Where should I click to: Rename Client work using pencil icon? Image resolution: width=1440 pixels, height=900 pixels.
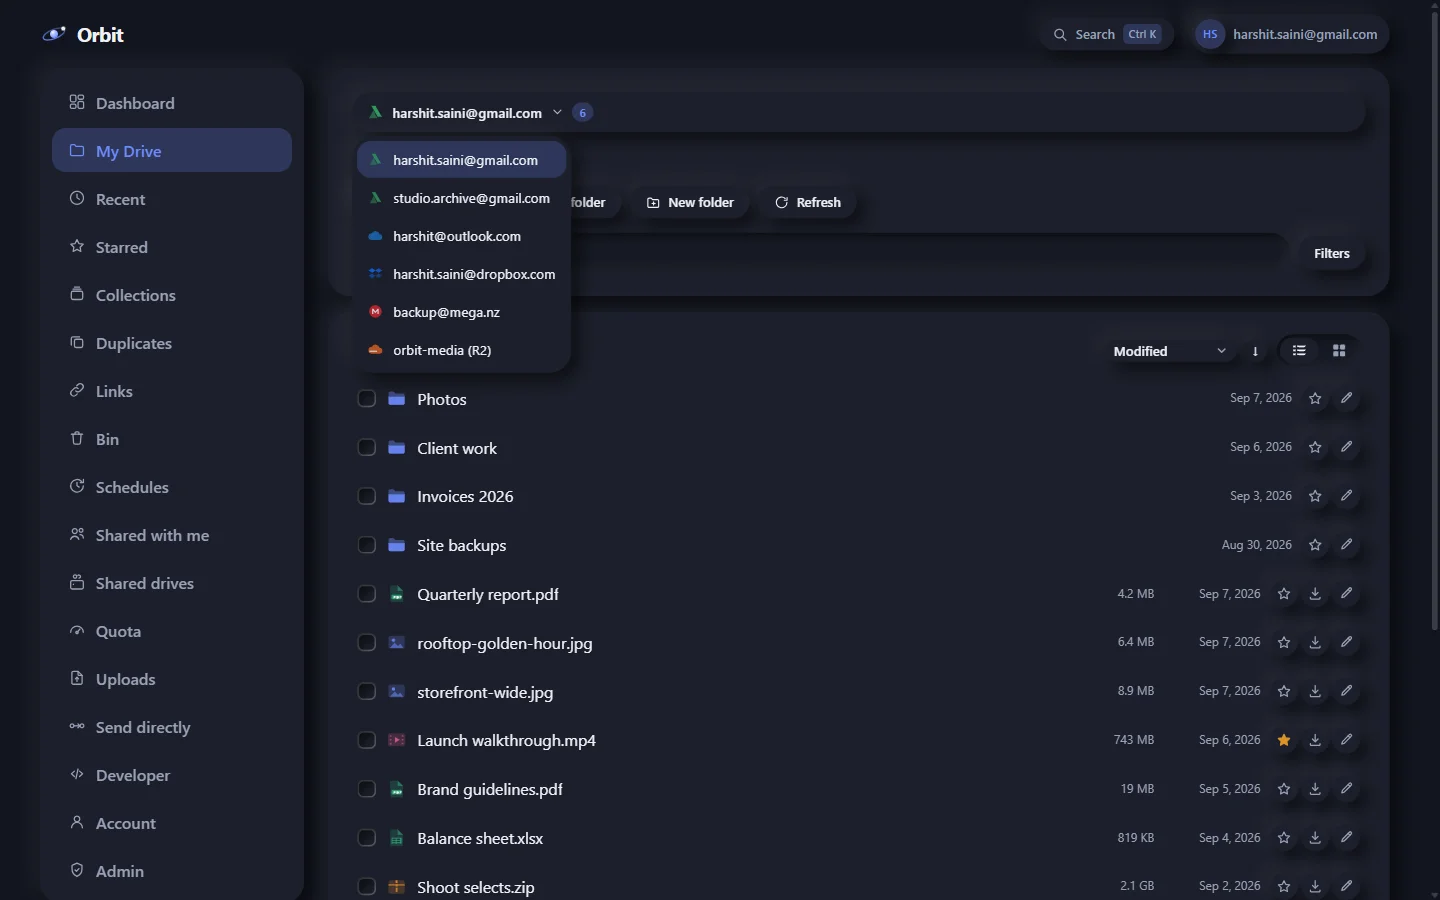coord(1347,447)
